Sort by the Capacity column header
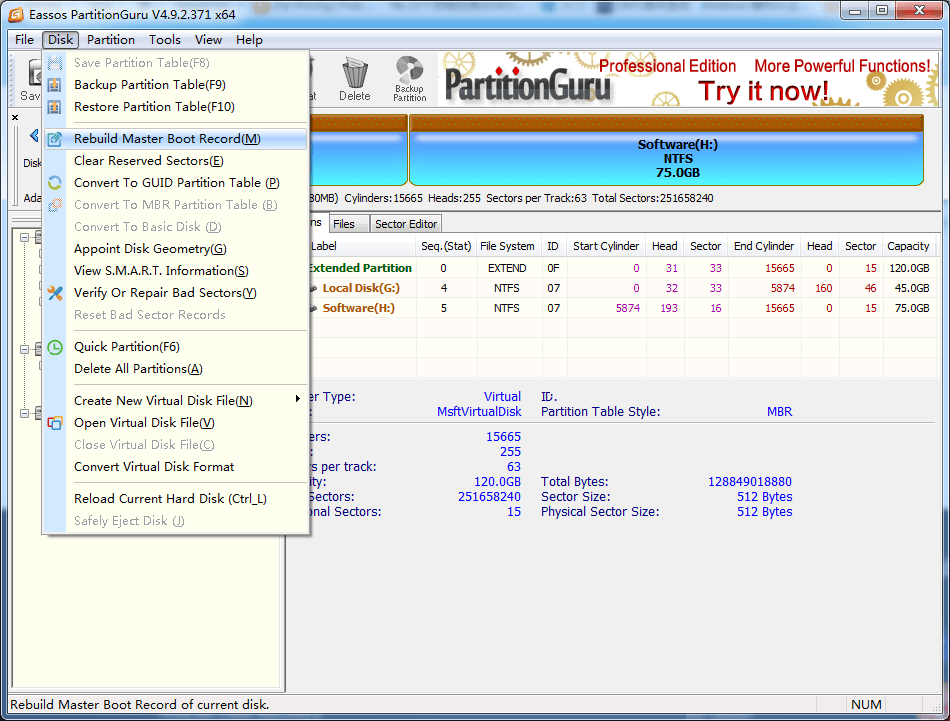 click(908, 247)
